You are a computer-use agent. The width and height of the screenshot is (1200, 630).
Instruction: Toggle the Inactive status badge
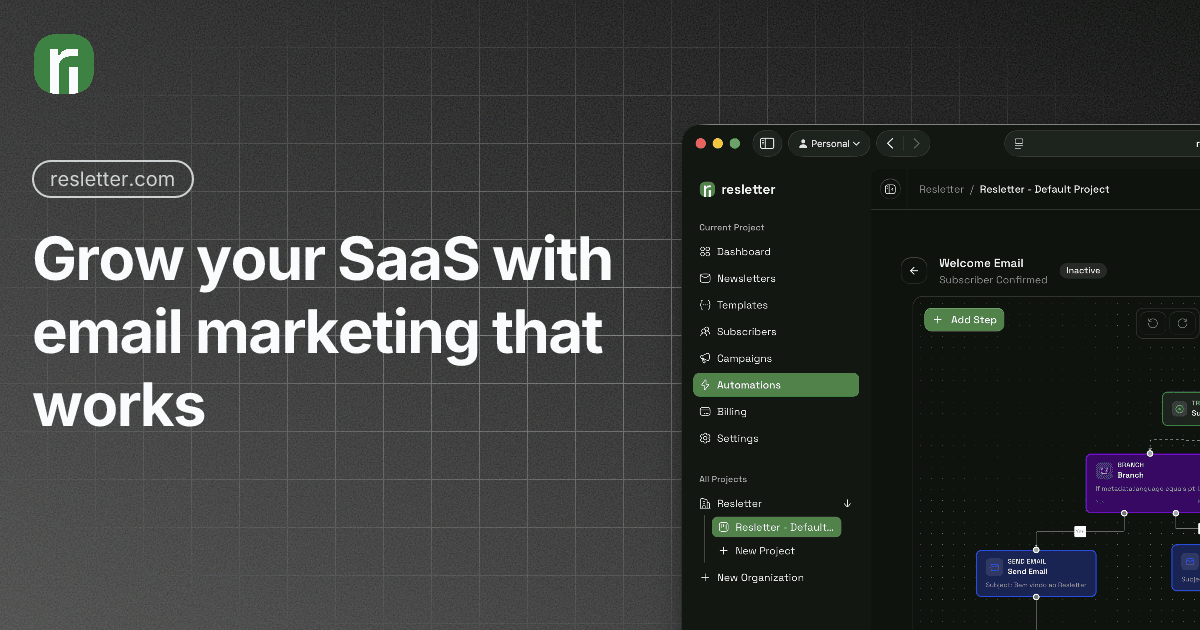pos(1083,271)
